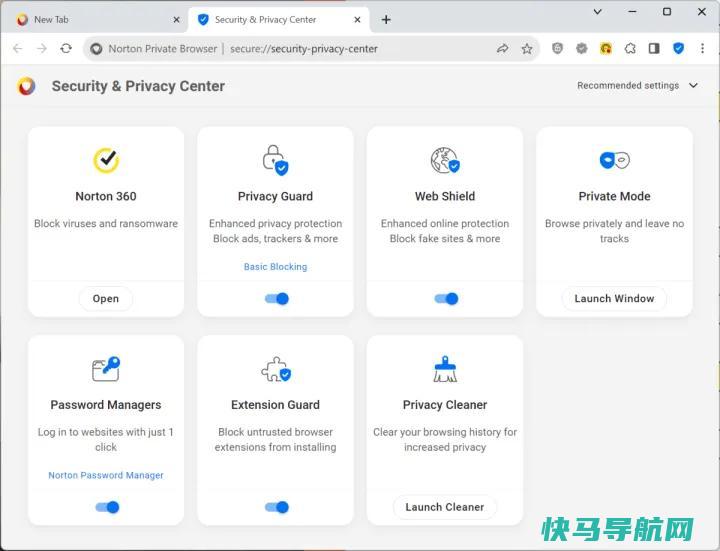Viewport: 720px width, 551px height.
Task: Click the Web Shield card title
Action: coord(445,196)
